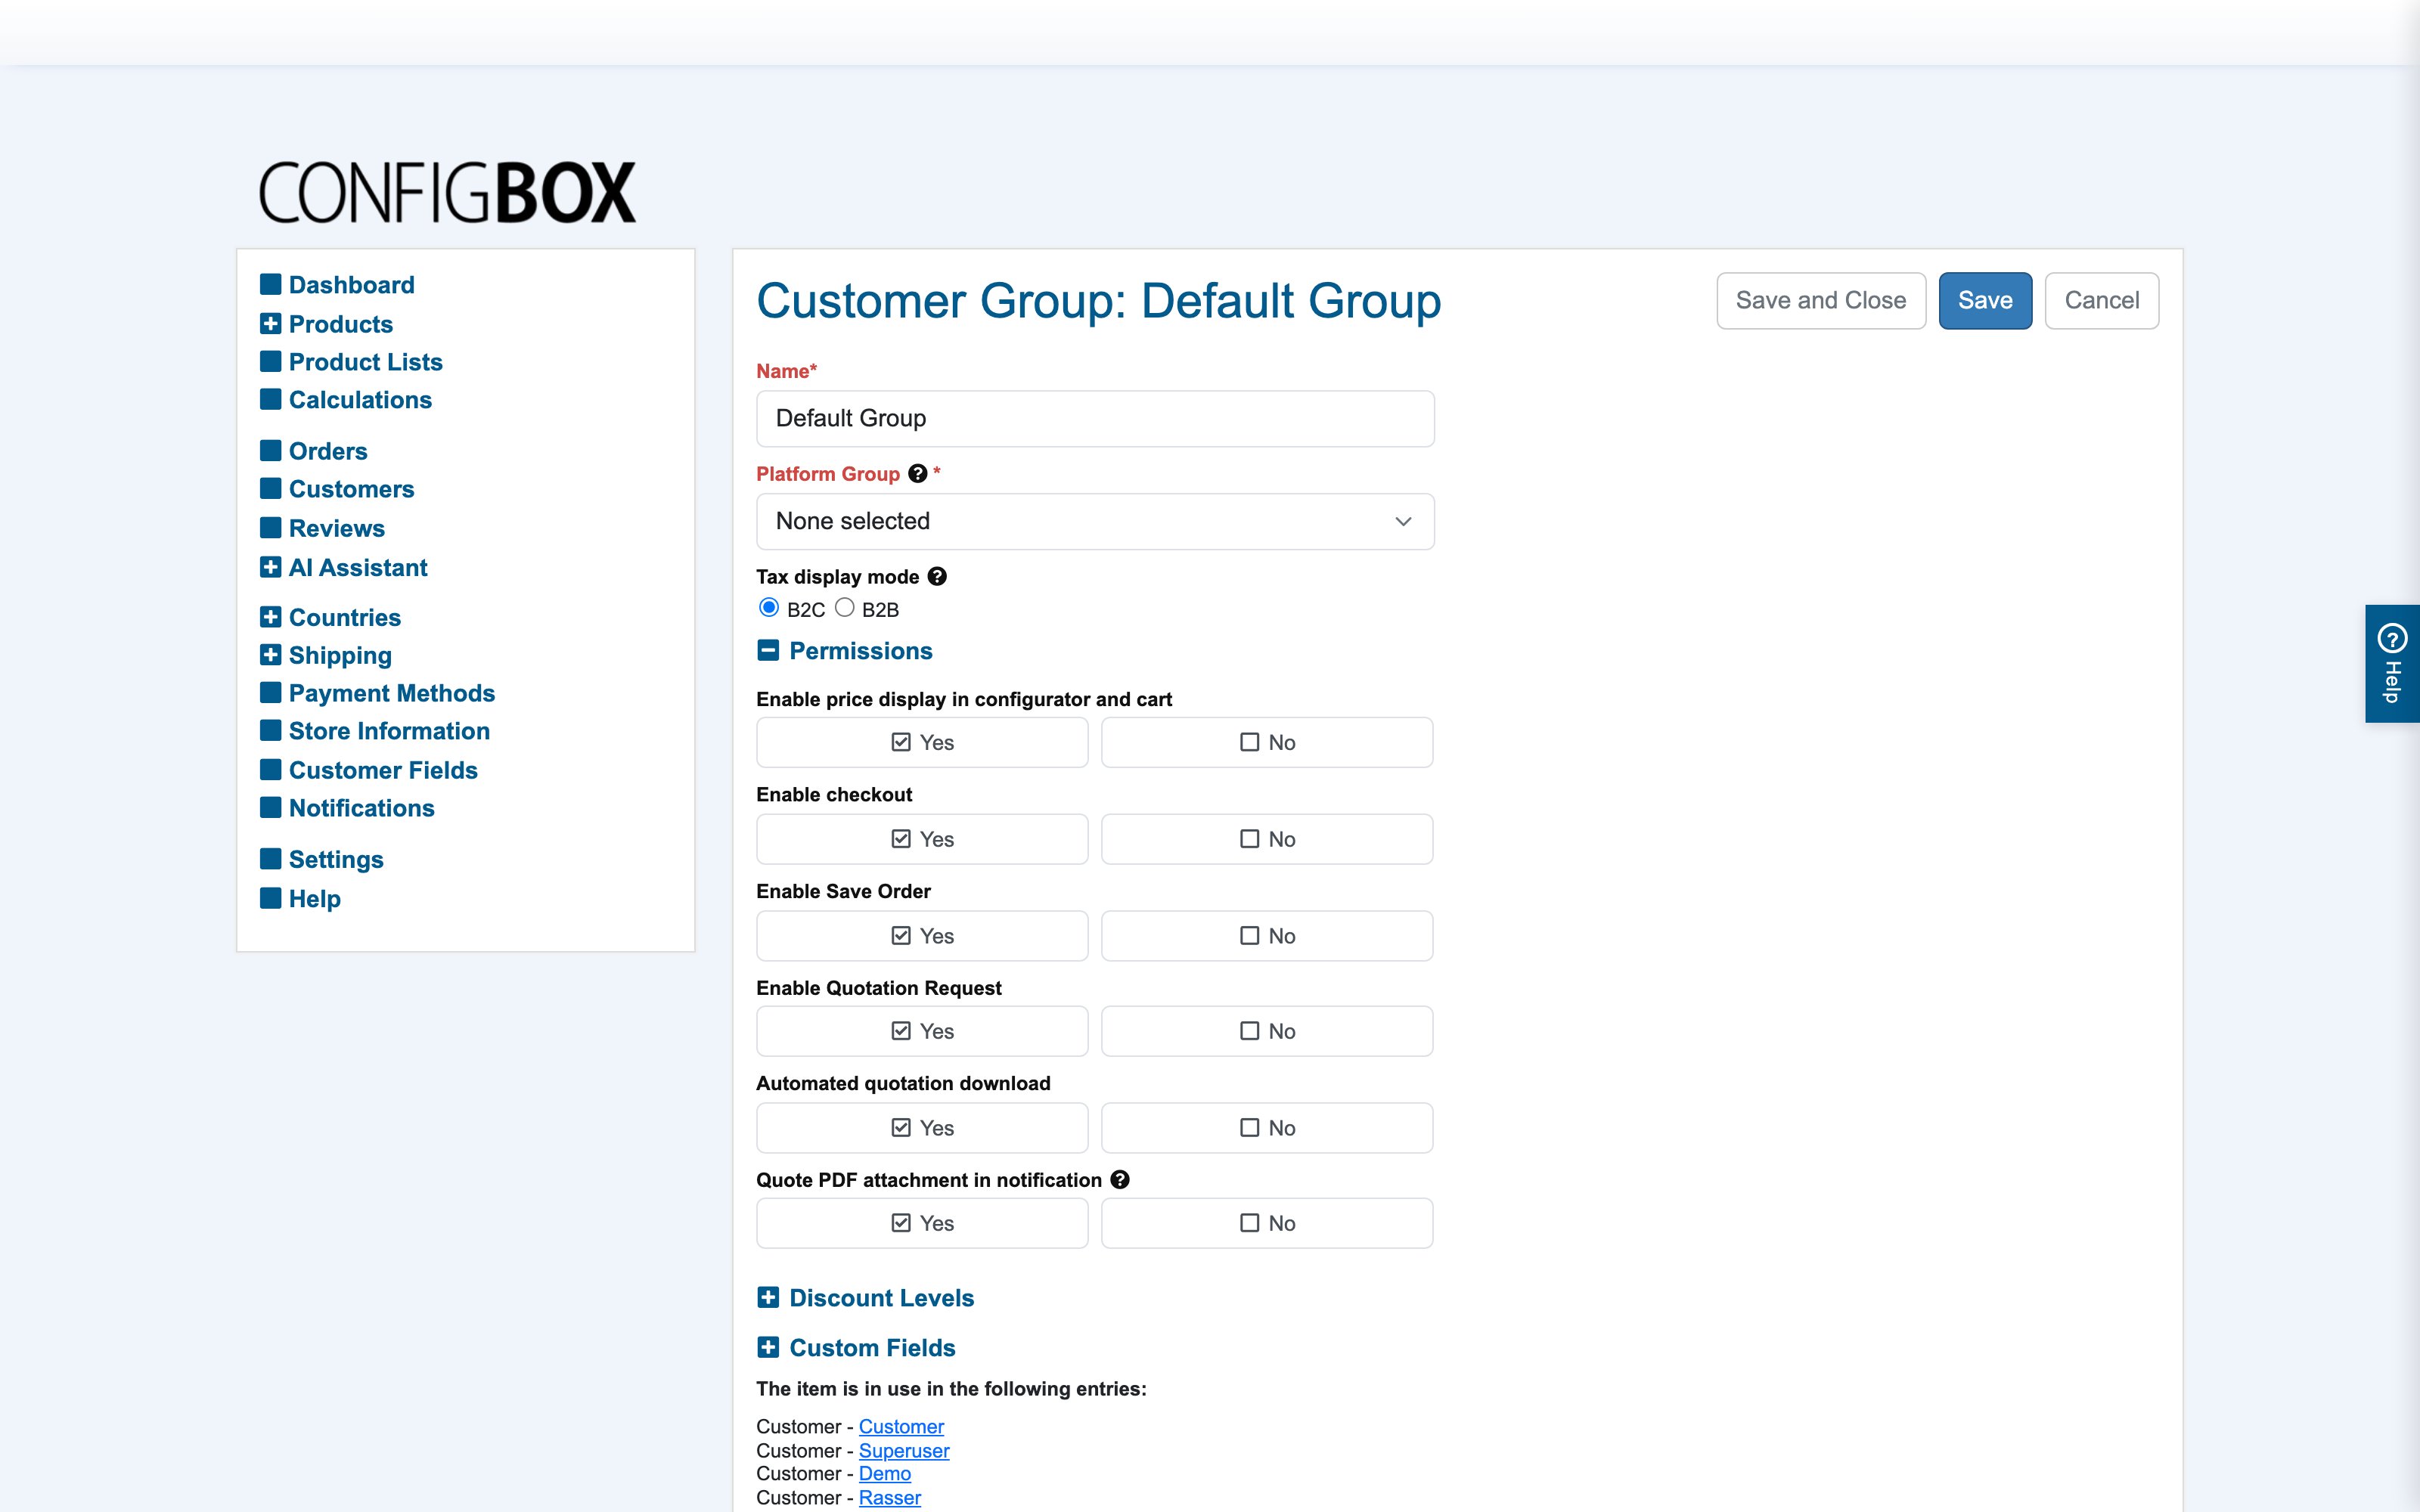Open the Superuser customer link
The image size is (2420, 1512).
(x=904, y=1451)
